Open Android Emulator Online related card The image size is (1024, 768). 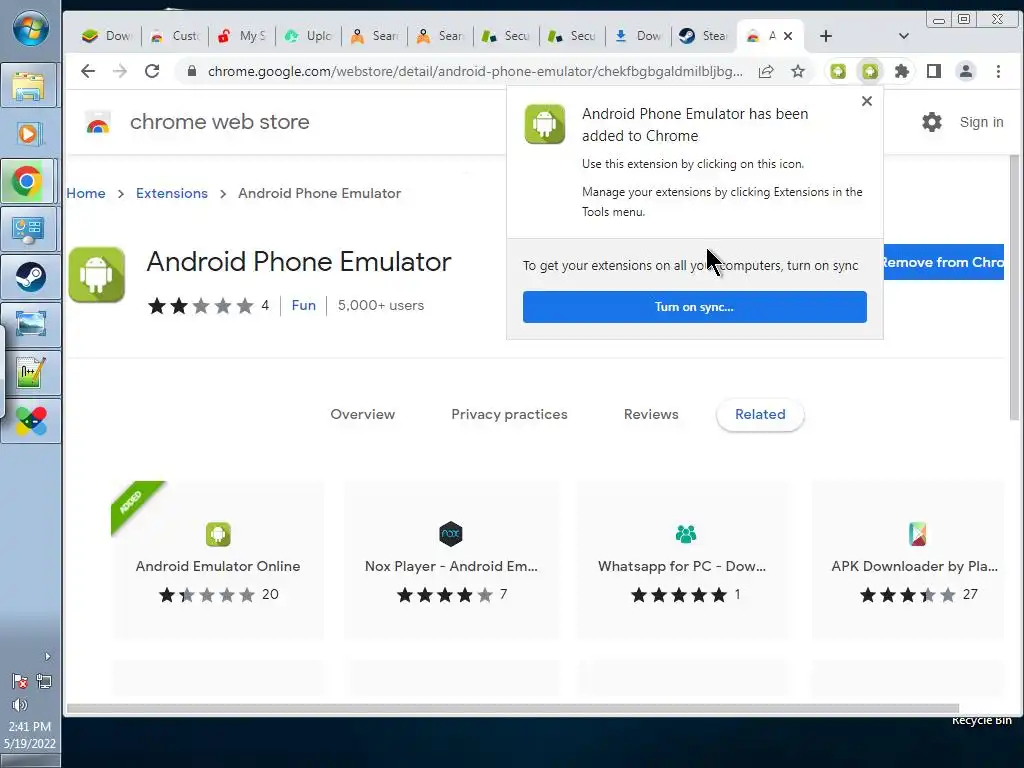click(218, 560)
